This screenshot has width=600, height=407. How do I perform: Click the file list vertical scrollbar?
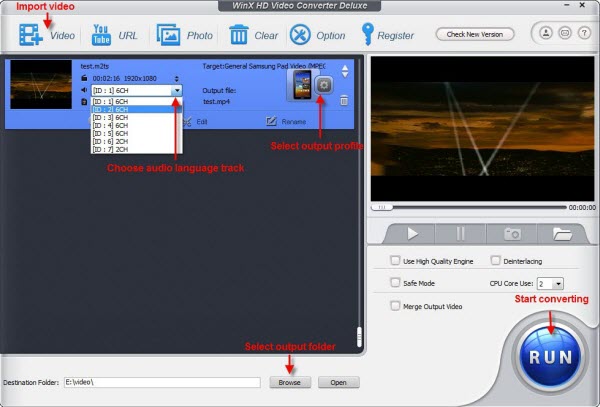[x=359, y=337]
